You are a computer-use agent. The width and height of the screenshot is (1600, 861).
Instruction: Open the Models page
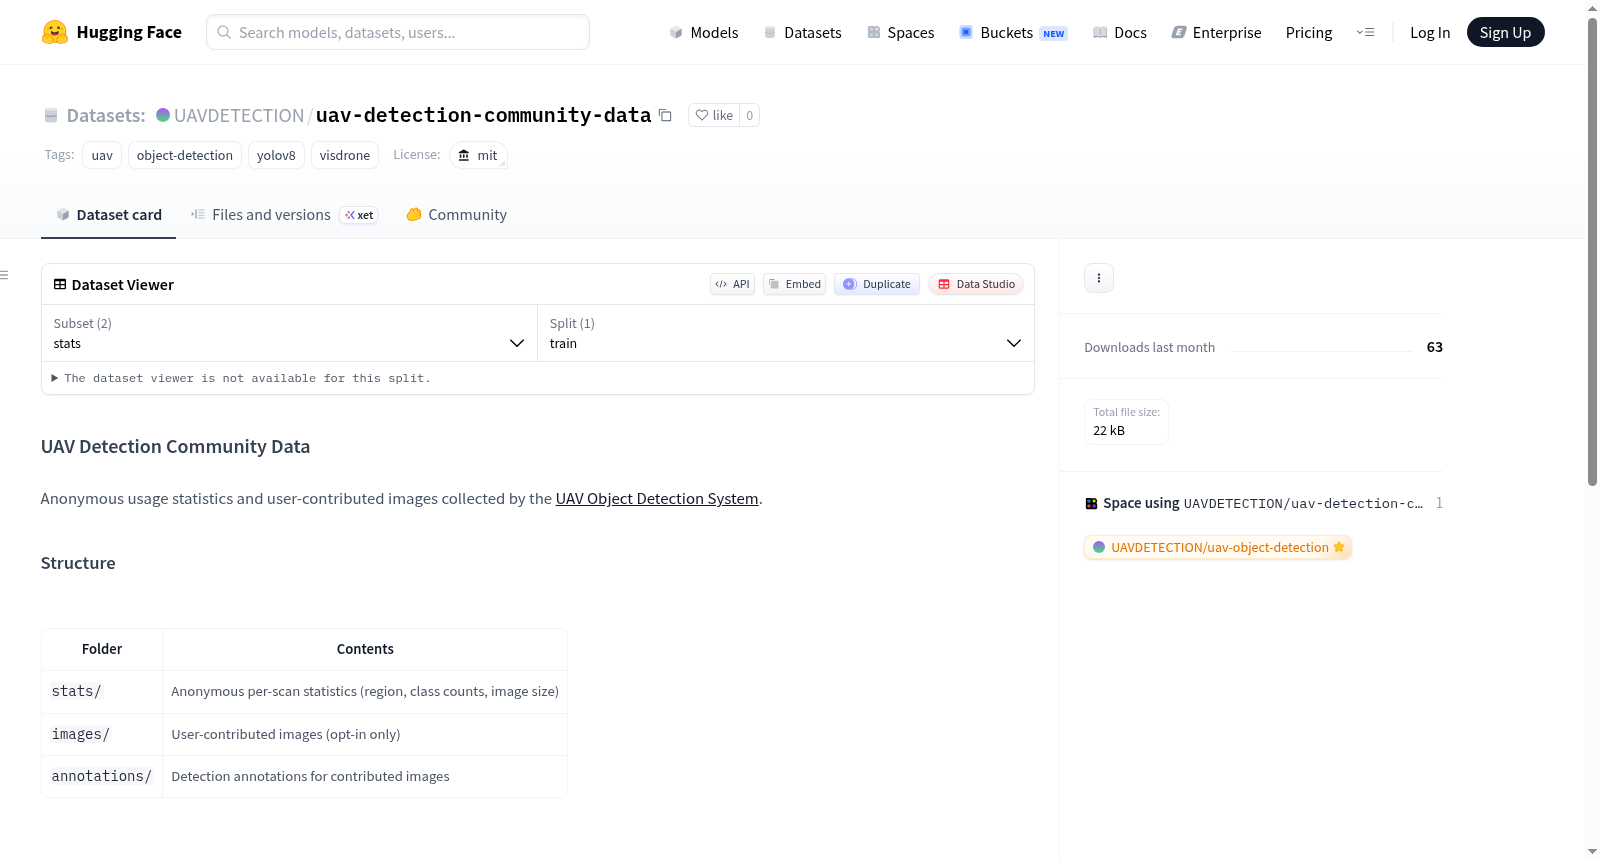[704, 32]
